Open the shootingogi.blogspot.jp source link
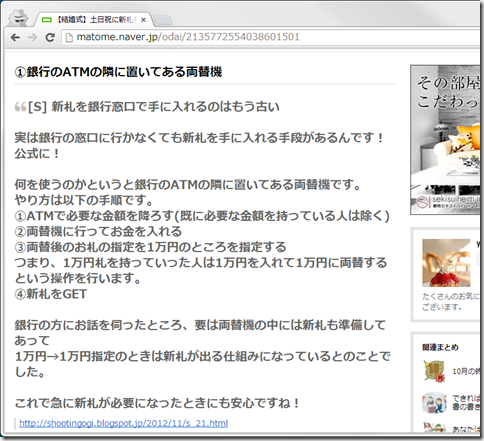484x441 pixels. 124,423
